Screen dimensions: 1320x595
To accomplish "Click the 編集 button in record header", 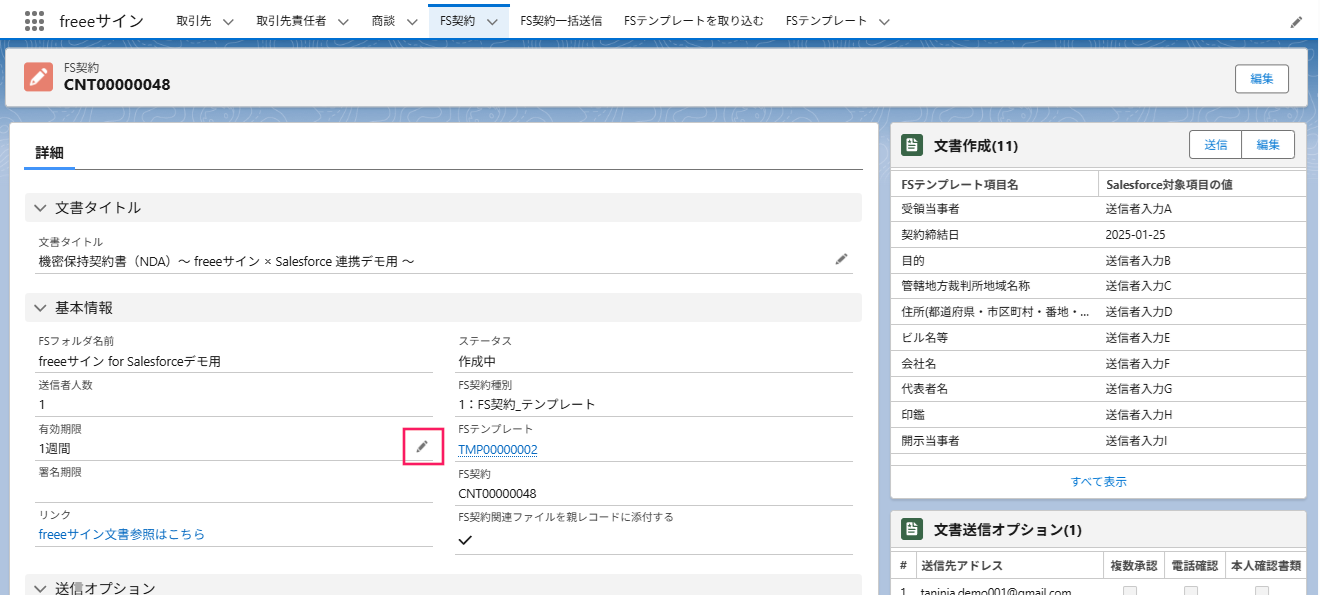I will (1261, 79).
